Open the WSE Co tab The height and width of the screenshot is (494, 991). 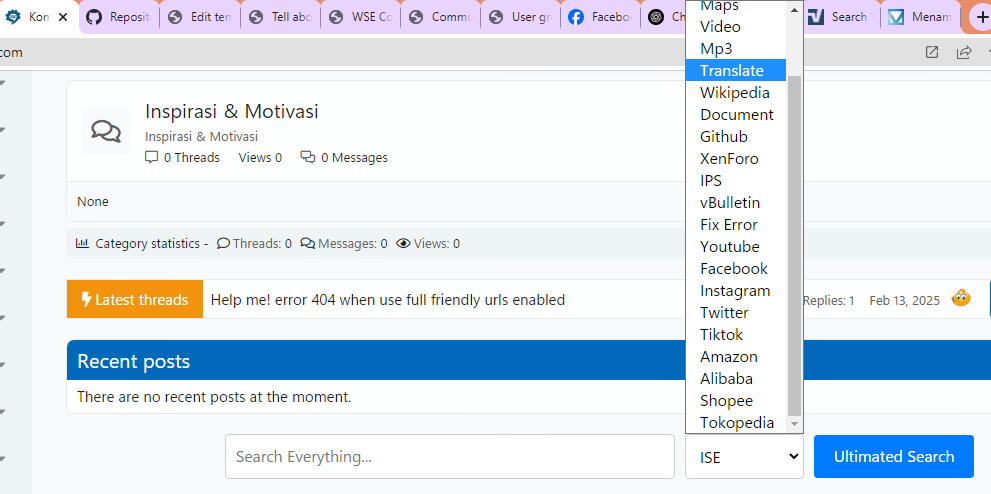click(361, 17)
